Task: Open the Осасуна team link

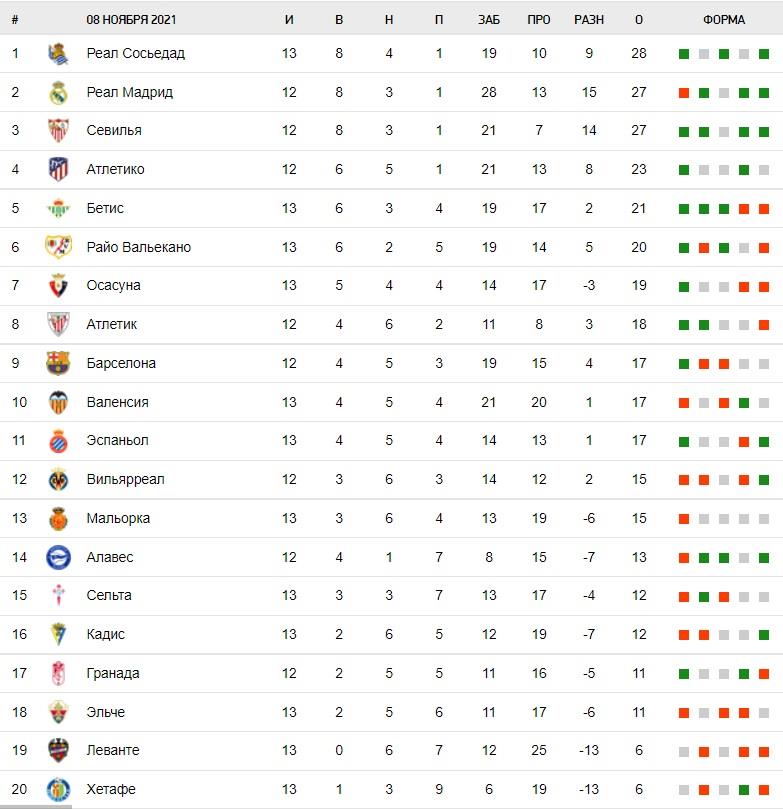Action: click(x=113, y=286)
